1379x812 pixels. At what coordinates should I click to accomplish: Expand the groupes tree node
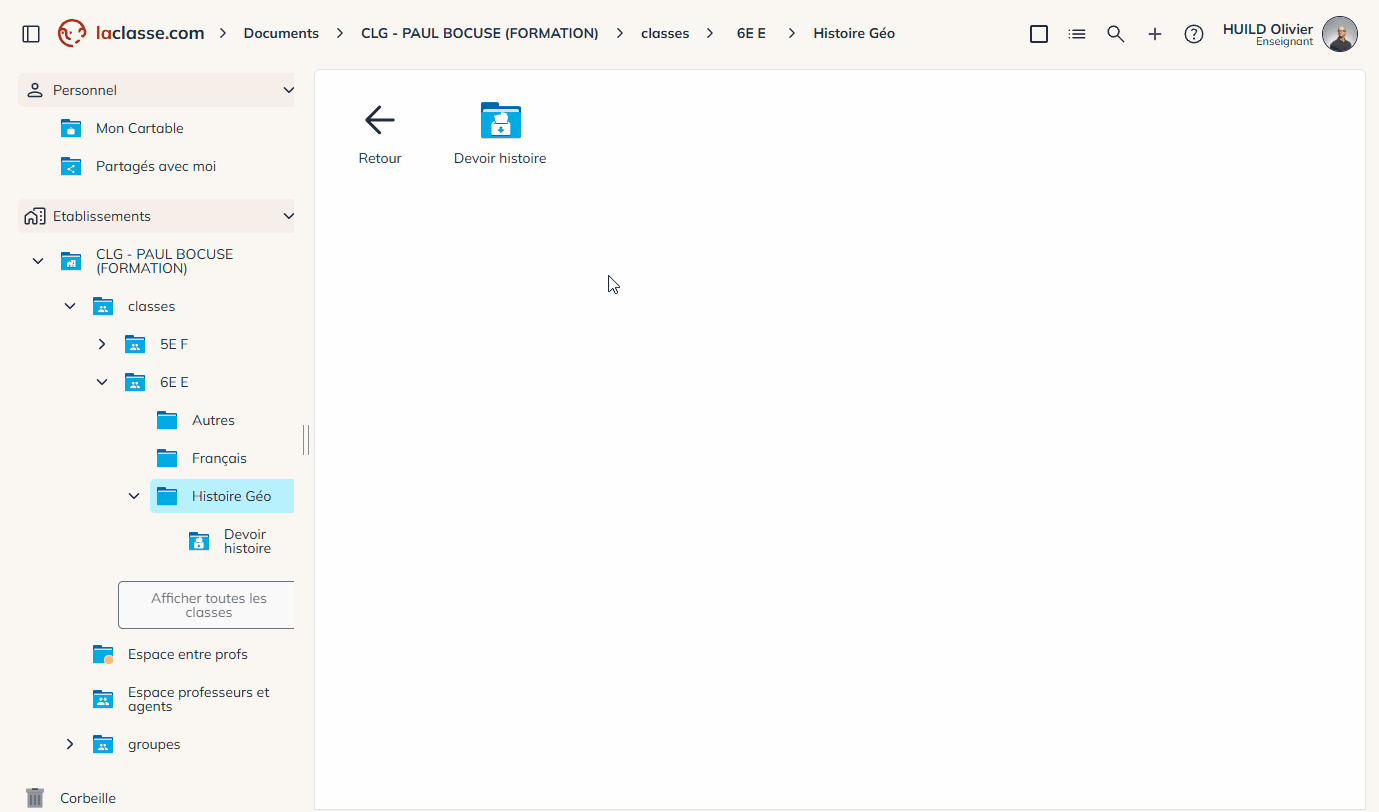pos(70,744)
